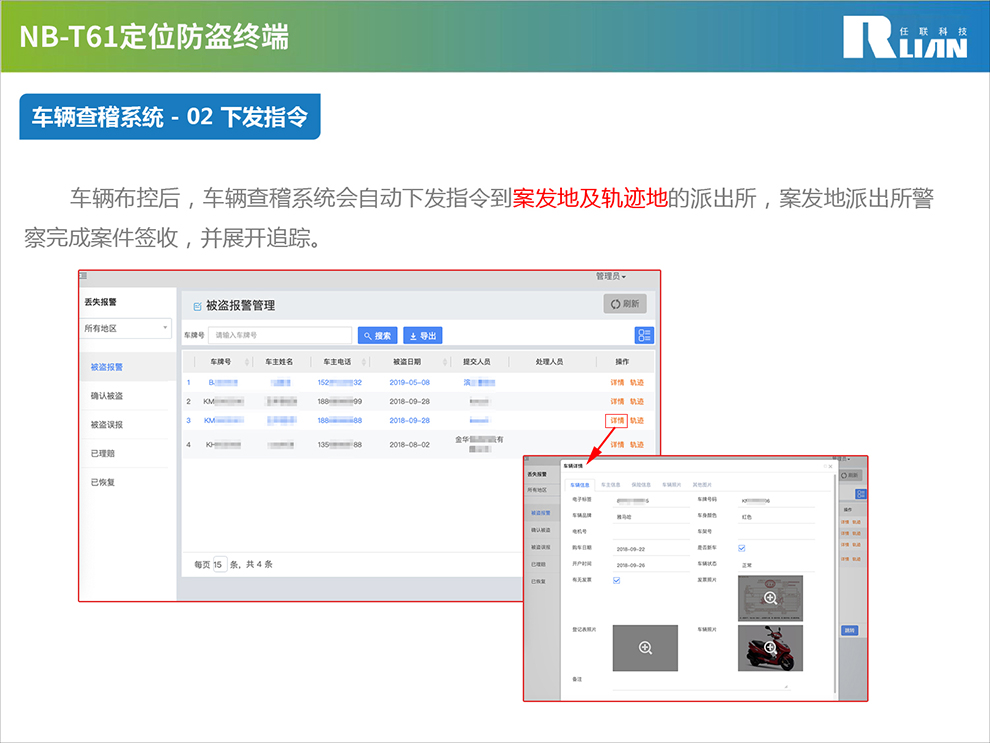The image size is (990, 743).
Task: Zoom the vehicle photo (车辆照片) of scooter
Action: click(770, 648)
